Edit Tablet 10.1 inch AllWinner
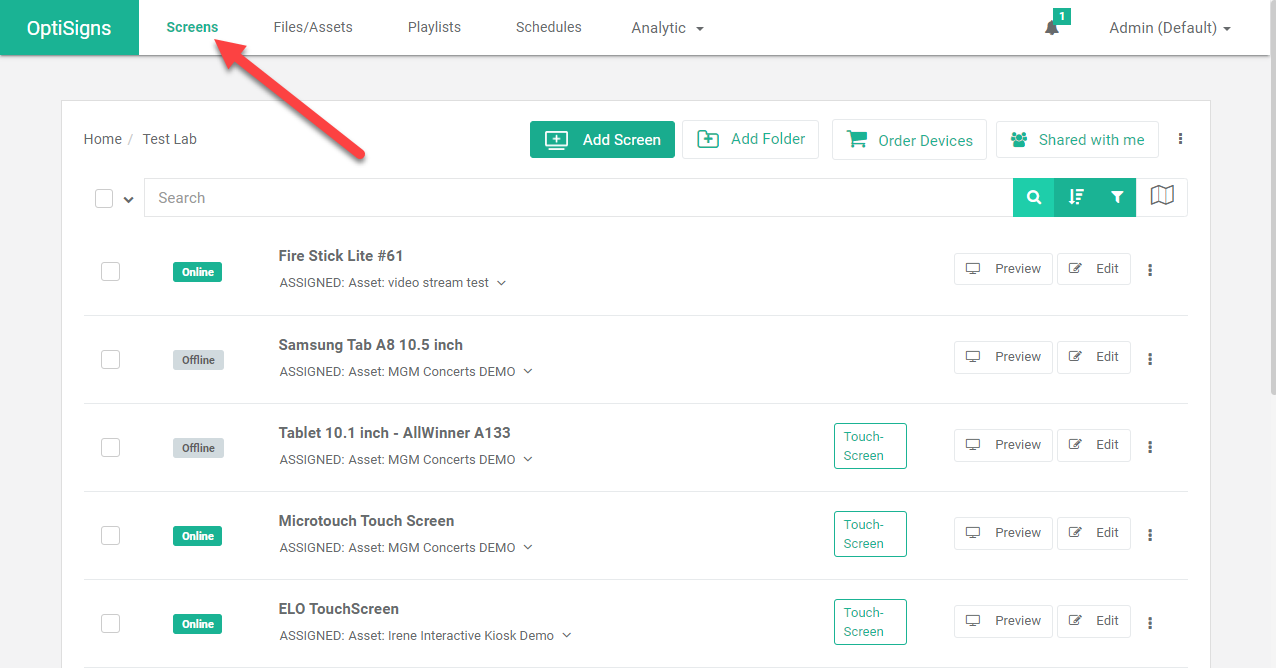This screenshot has width=1276, height=668. [x=1094, y=445]
